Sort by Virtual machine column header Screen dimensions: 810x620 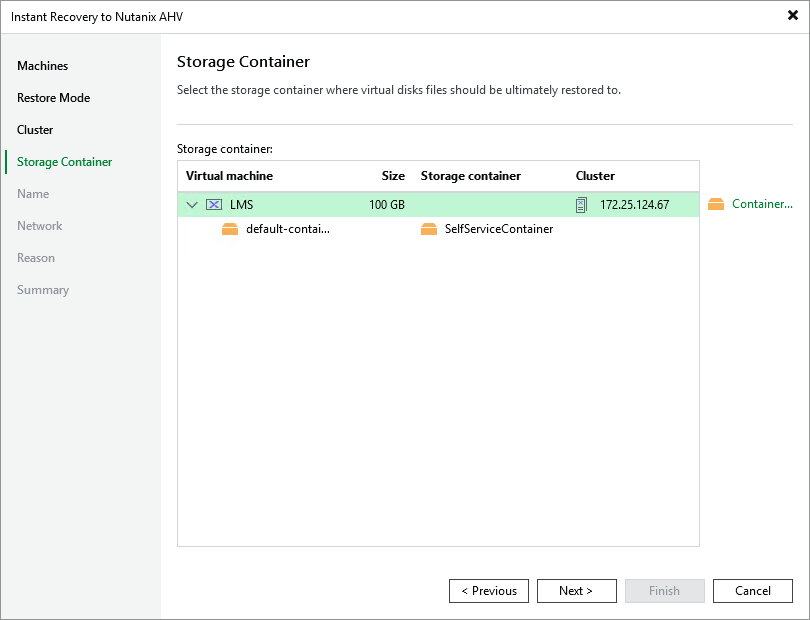pyautogui.click(x=229, y=176)
